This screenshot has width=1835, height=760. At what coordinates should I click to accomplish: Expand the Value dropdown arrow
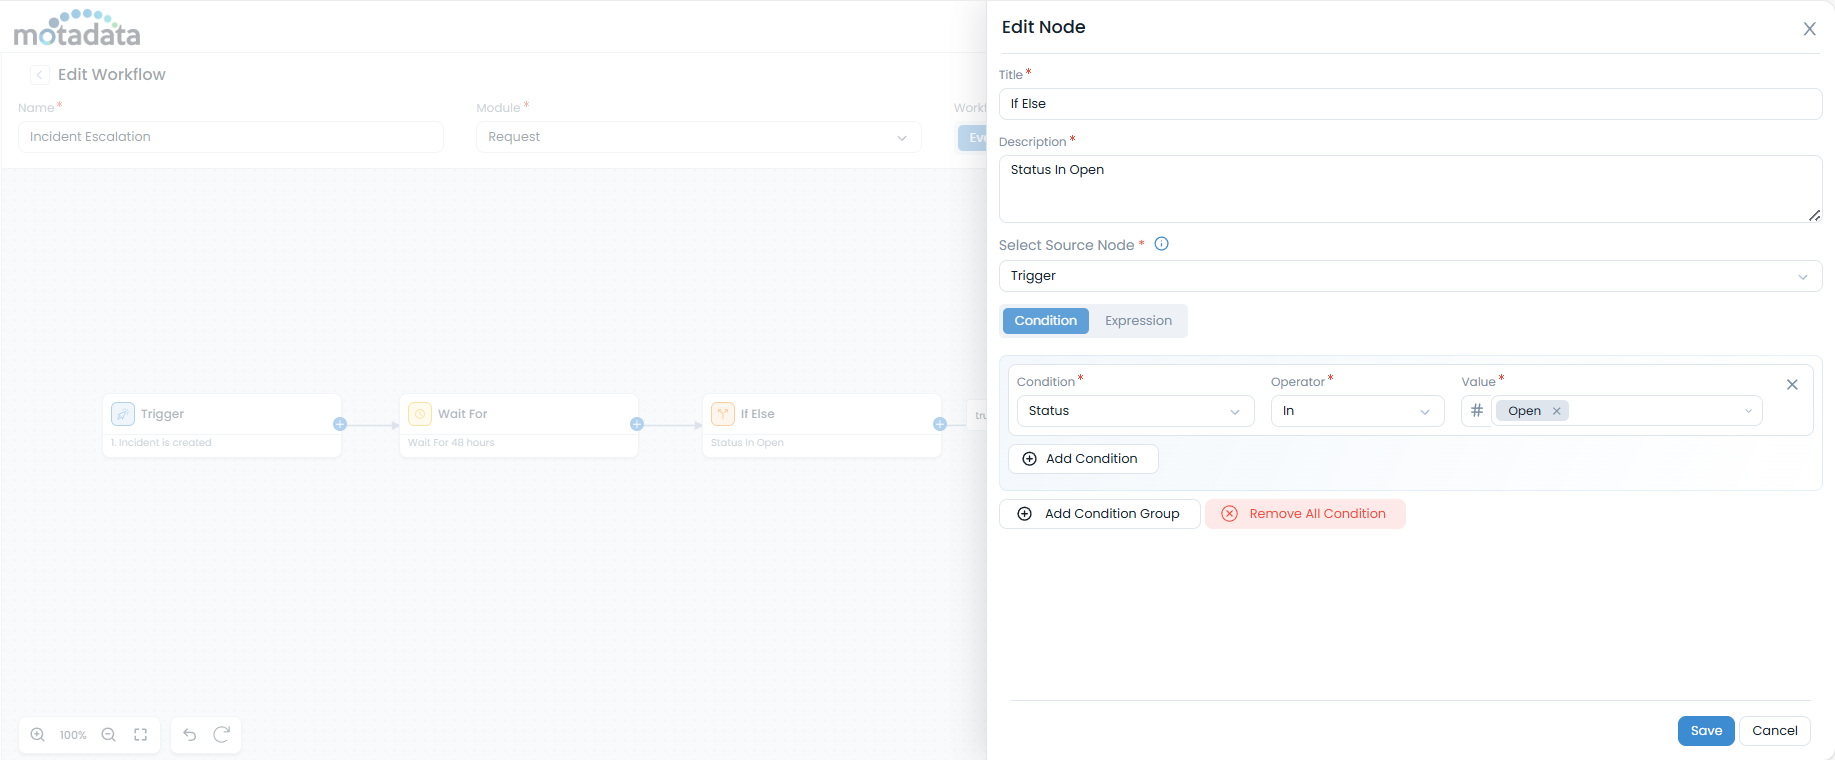pyautogui.click(x=1747, y=411)
